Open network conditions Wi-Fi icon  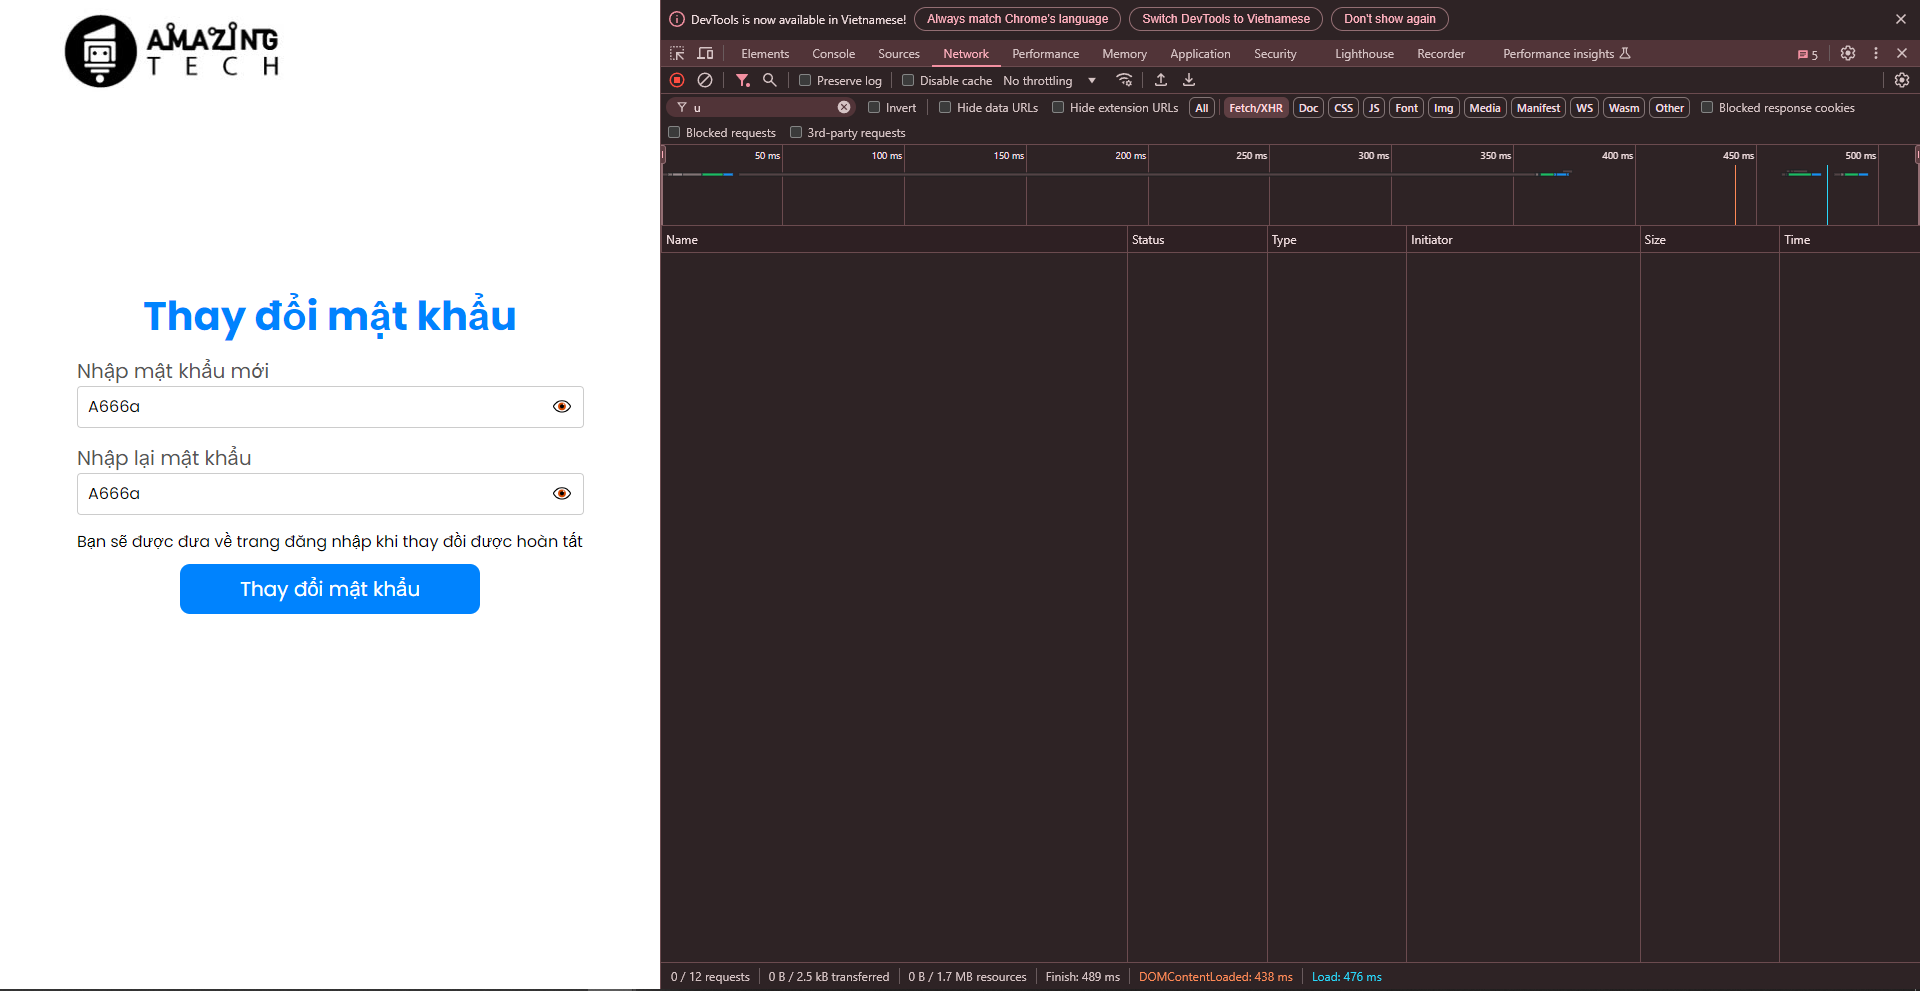[x=1124, y=80]
